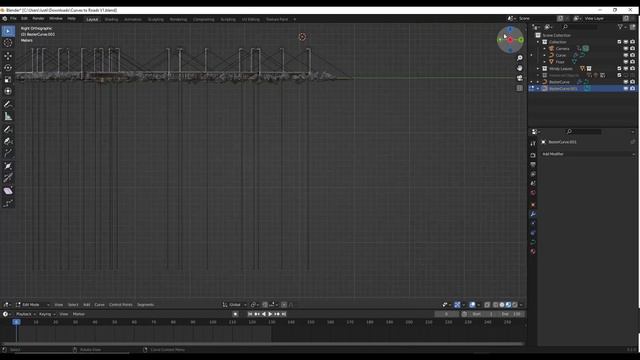Select the Annotate tool
Image resolution: width=640 pixels, height=360 pixels.
[x=8, y=104]
